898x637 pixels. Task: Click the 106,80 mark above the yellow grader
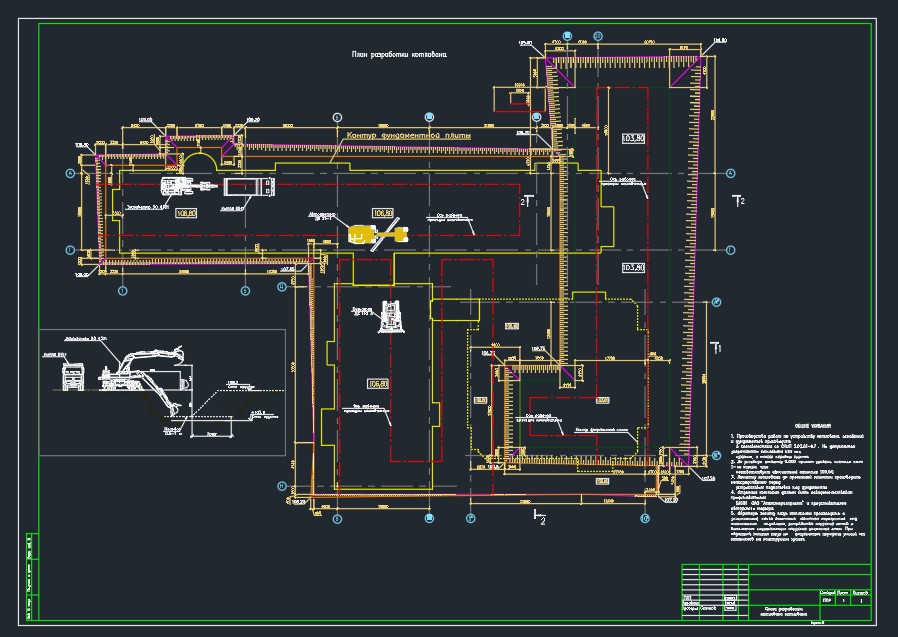coord(383,213)
